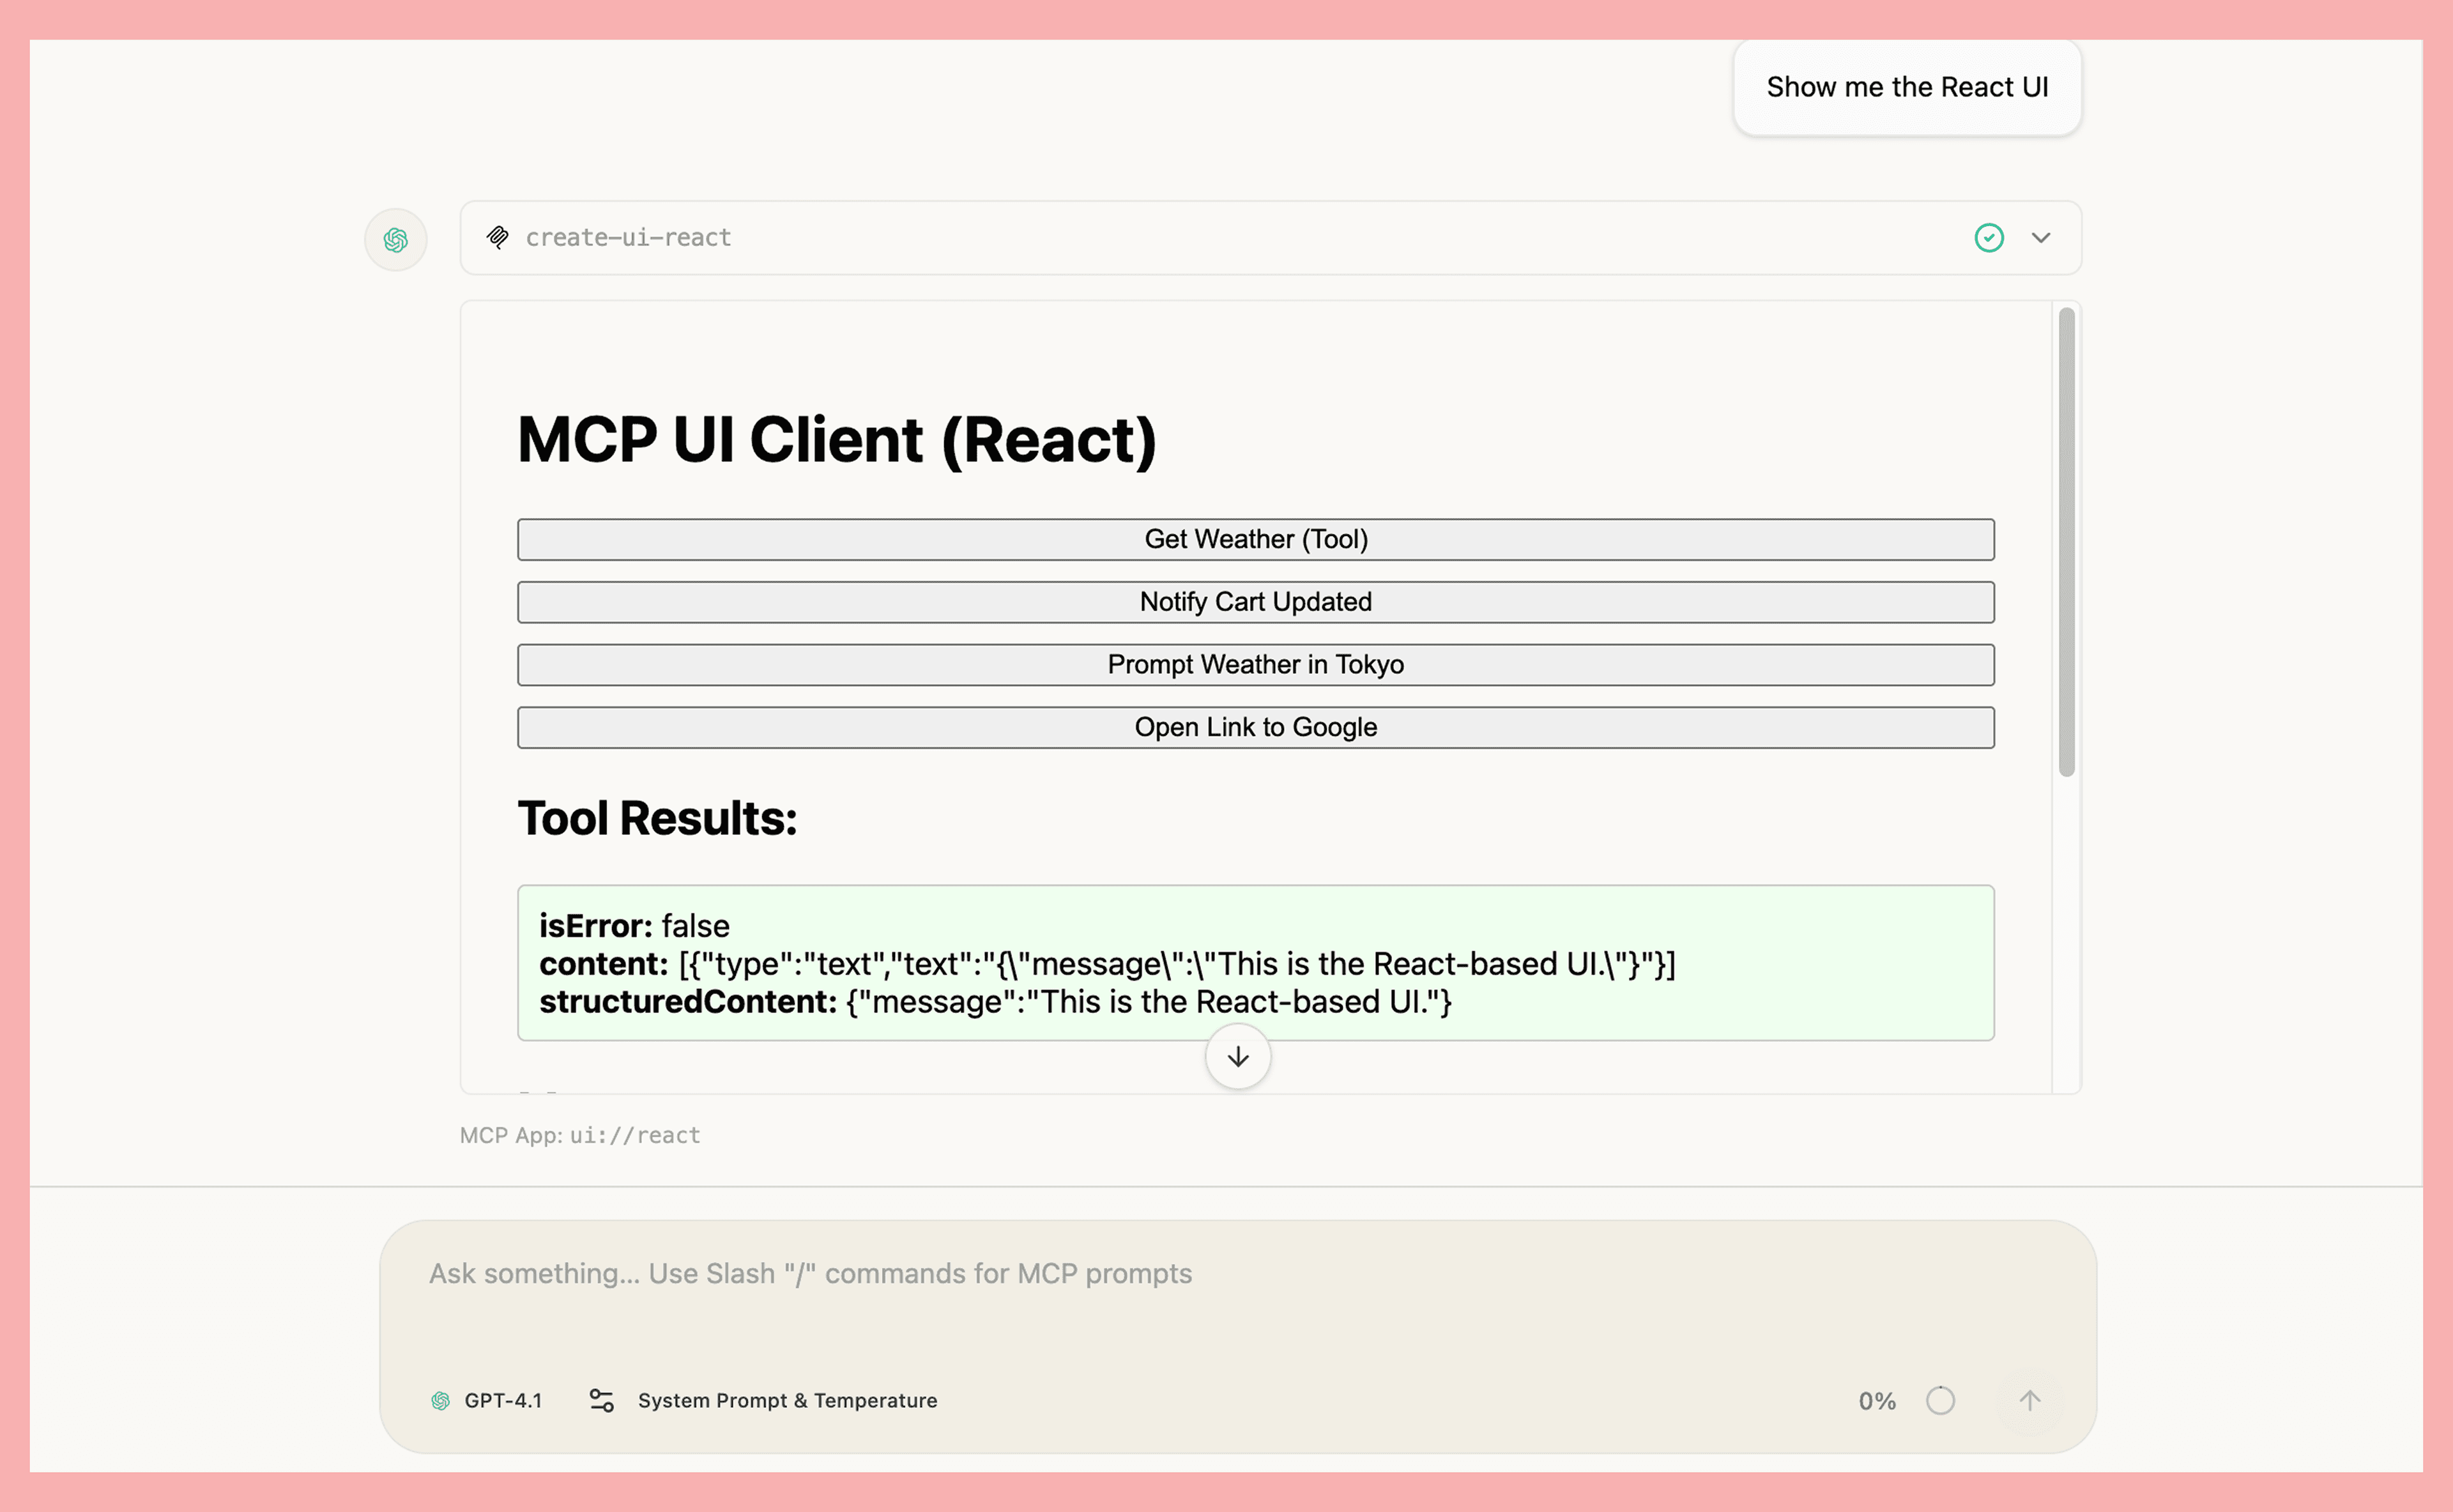Click the MCP App ui://react label

click(580, 1135)
